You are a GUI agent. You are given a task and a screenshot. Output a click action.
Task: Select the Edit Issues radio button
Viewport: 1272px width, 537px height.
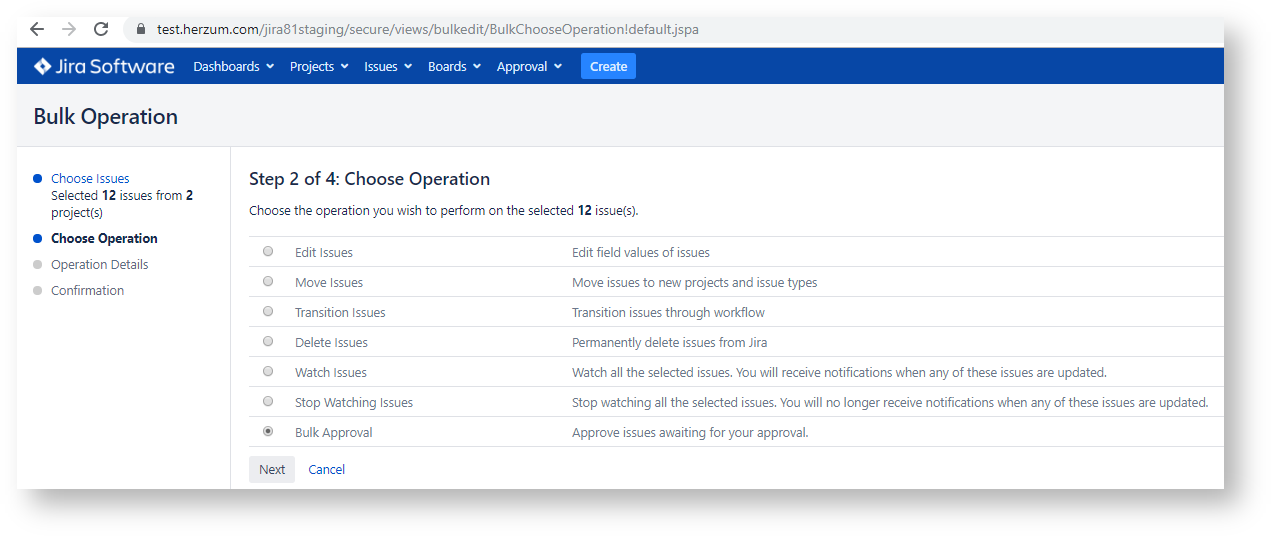[x=268, y=252]
